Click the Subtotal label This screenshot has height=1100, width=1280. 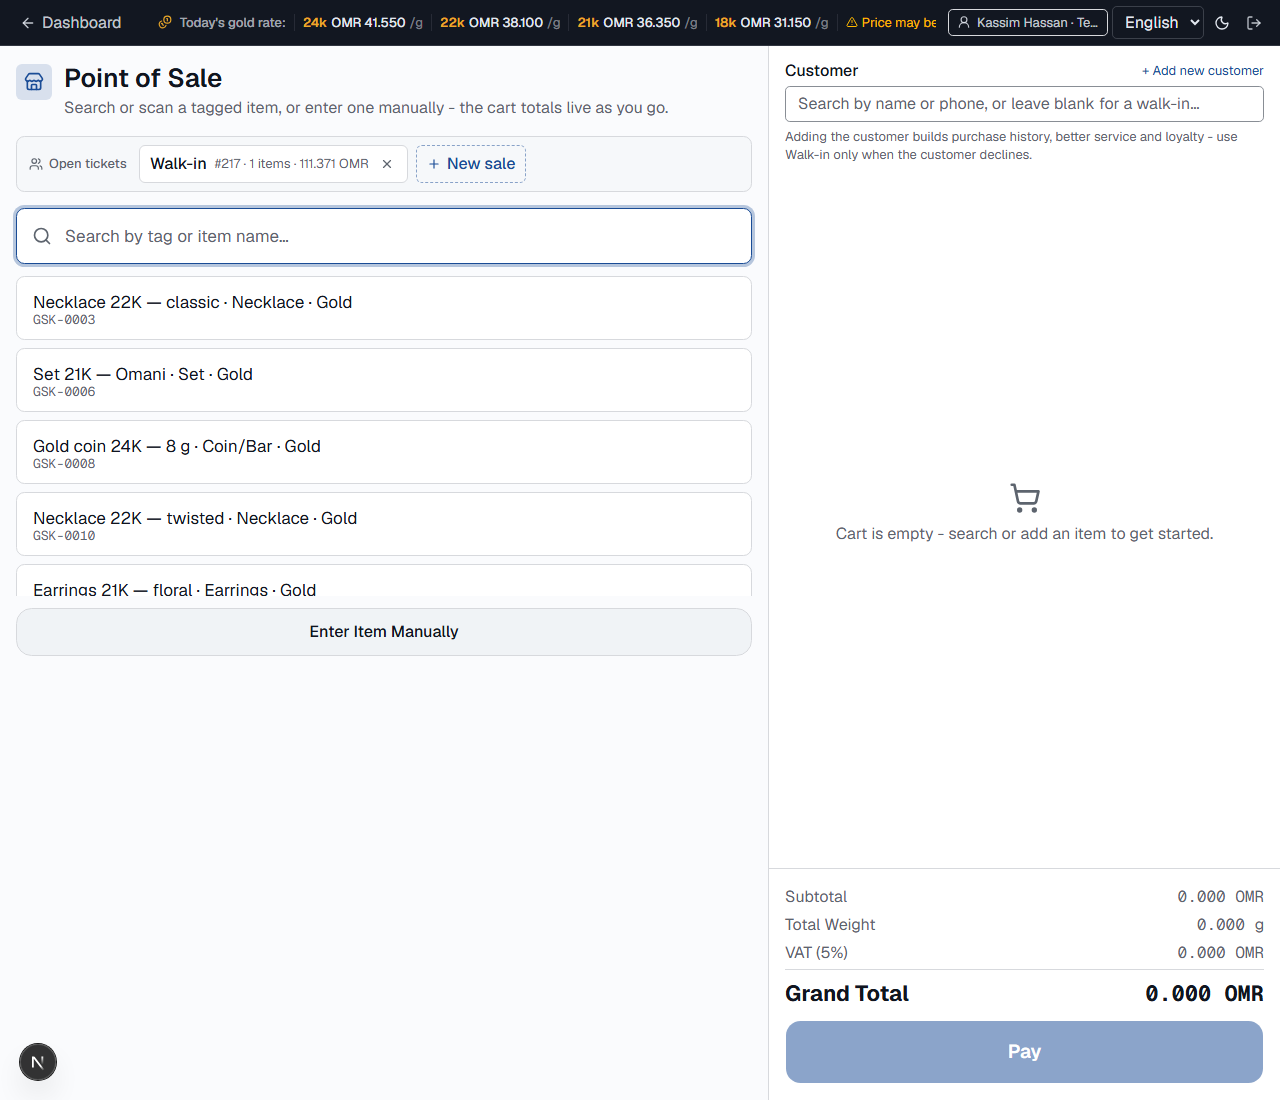coord(816,897)
